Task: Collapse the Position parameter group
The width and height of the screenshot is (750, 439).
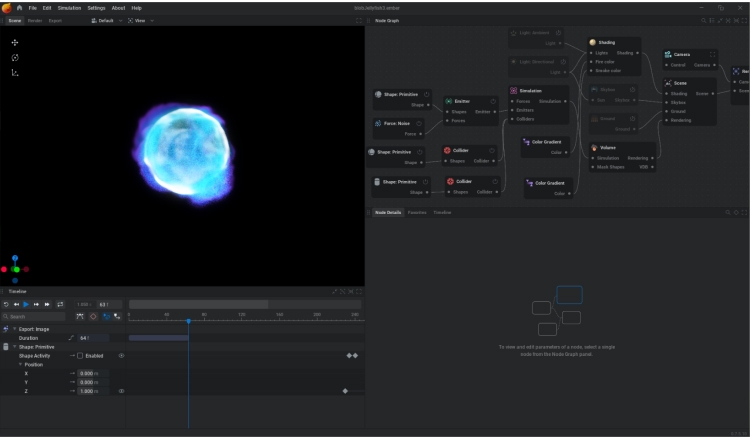Action: tap(20, 364)
